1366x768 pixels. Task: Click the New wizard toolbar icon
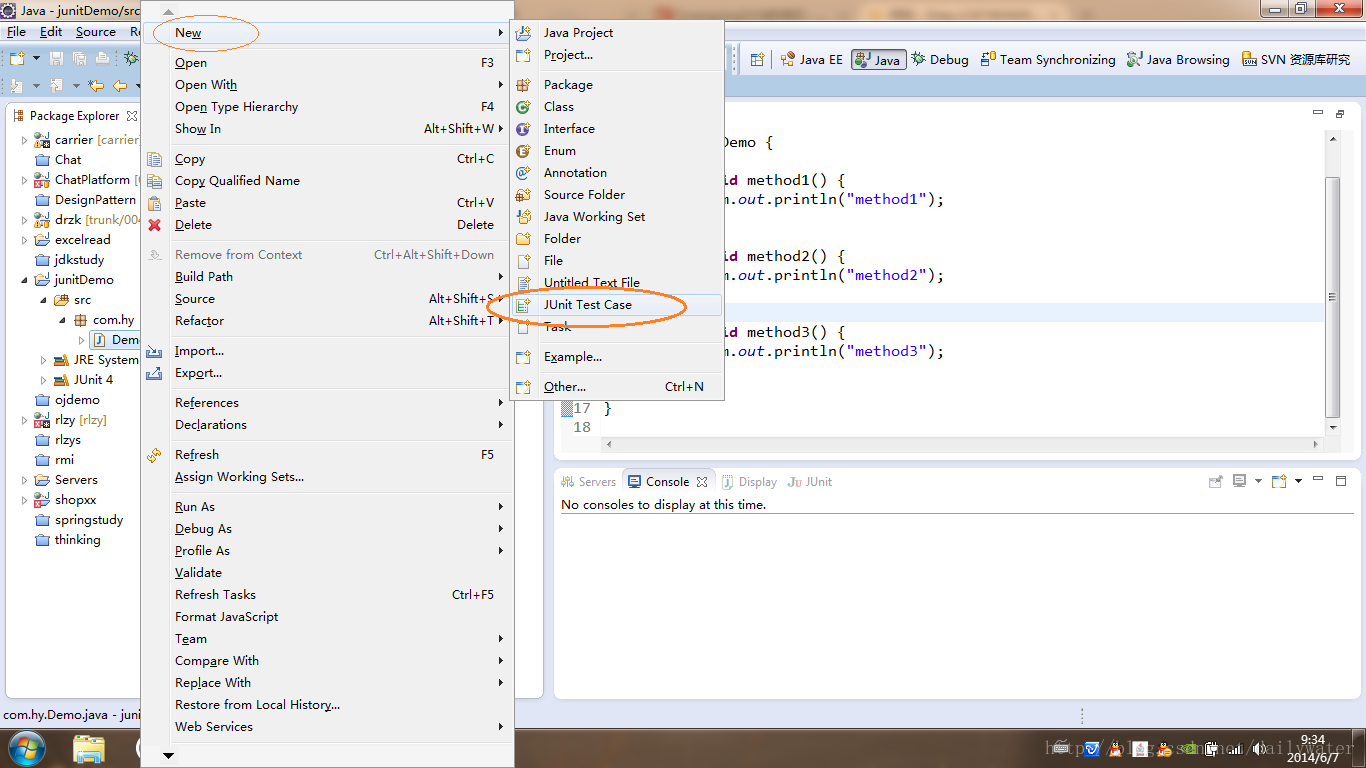click(17, 59)
